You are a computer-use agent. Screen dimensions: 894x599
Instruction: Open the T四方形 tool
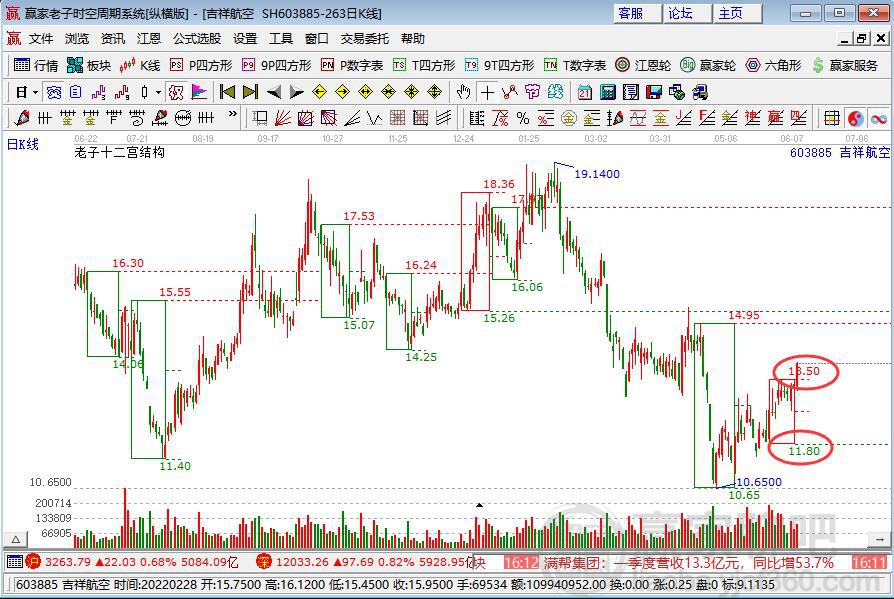pyautogui.click(x=424, y=66)
